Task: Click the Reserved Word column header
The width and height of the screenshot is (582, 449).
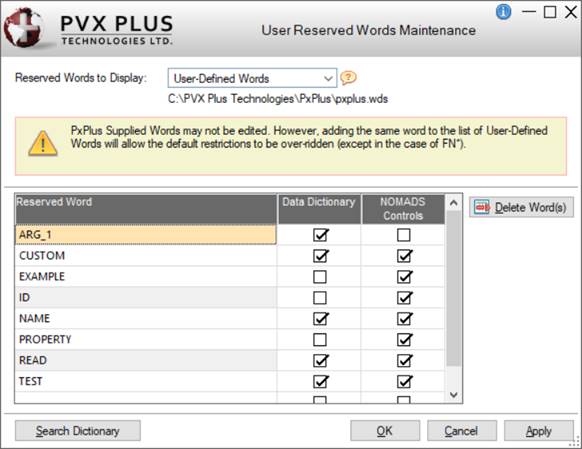Action: tap(146, 209)
